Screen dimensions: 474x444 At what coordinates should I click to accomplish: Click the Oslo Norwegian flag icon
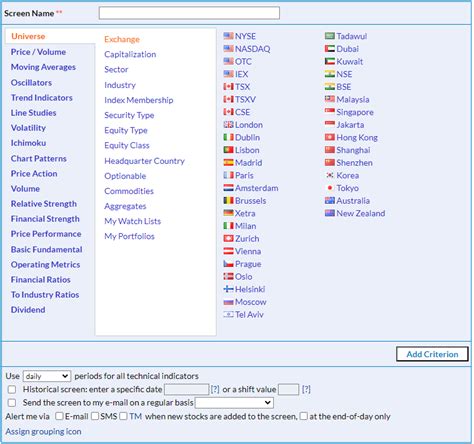pyautogui.click(x=228, y=277)
